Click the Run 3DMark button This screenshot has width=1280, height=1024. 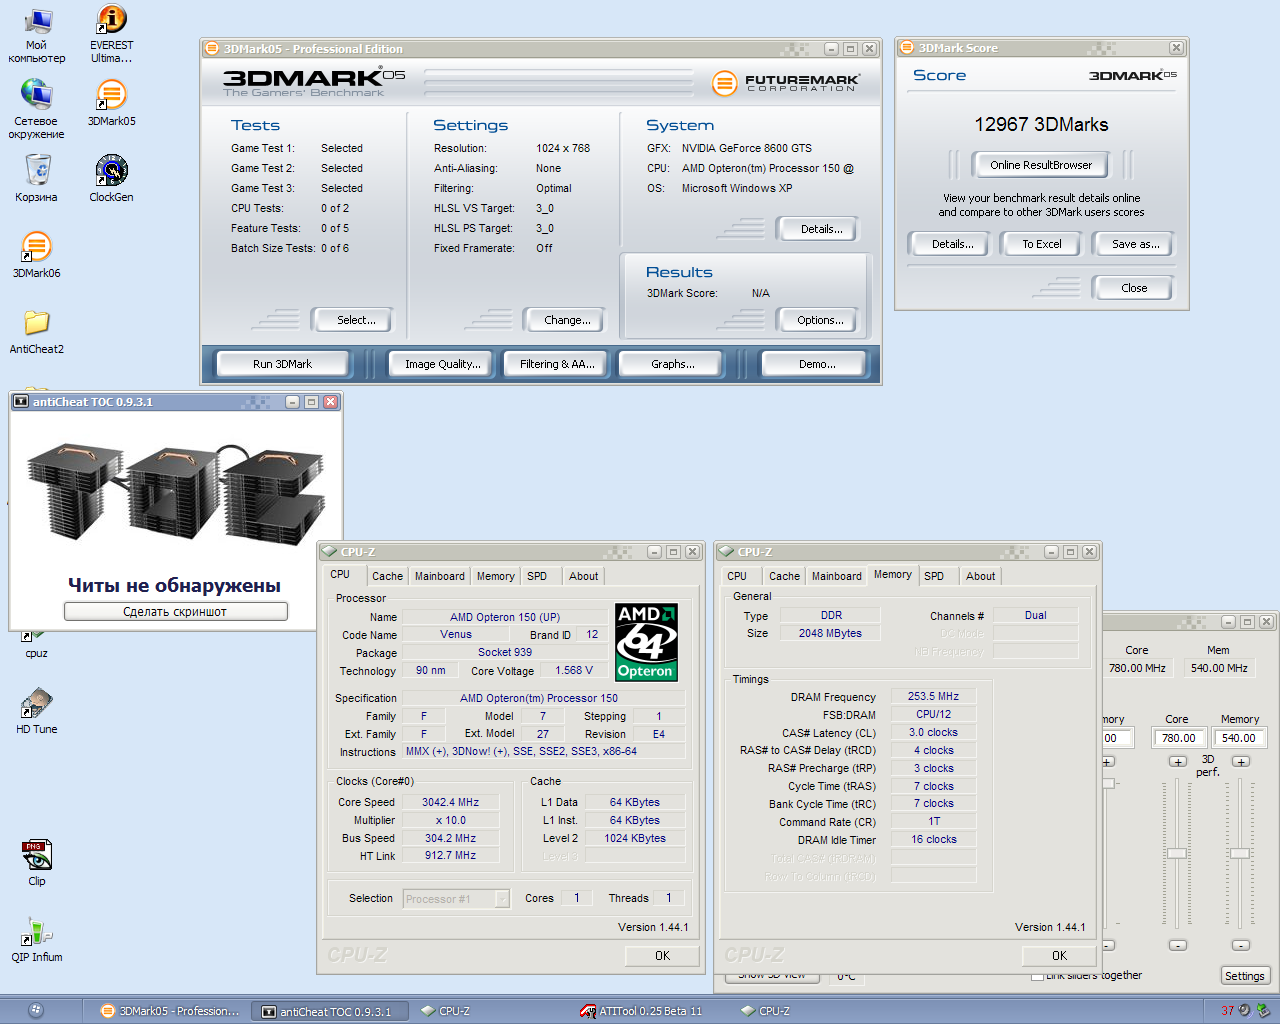[282, 364]
